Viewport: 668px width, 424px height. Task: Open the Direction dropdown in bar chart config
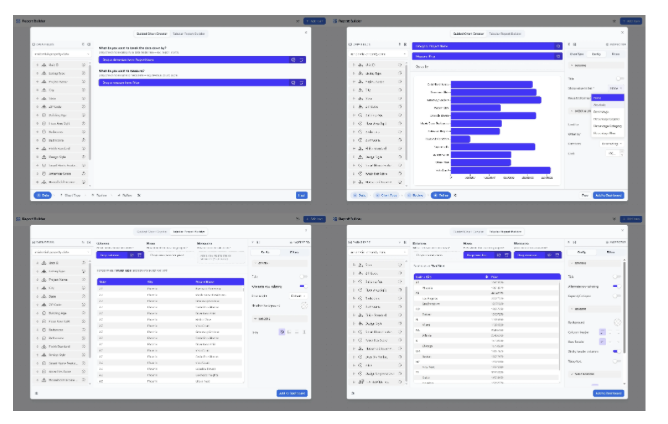point(612,144)
